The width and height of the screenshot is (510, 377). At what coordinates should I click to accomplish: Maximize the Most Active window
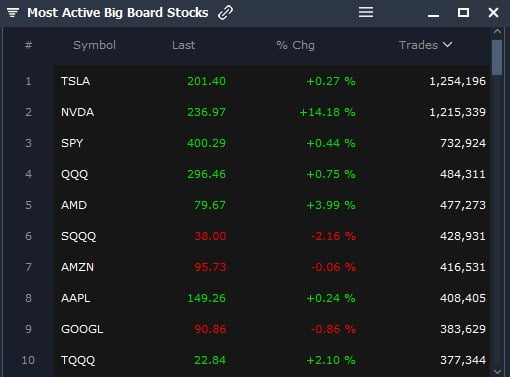tap(463, 13)
